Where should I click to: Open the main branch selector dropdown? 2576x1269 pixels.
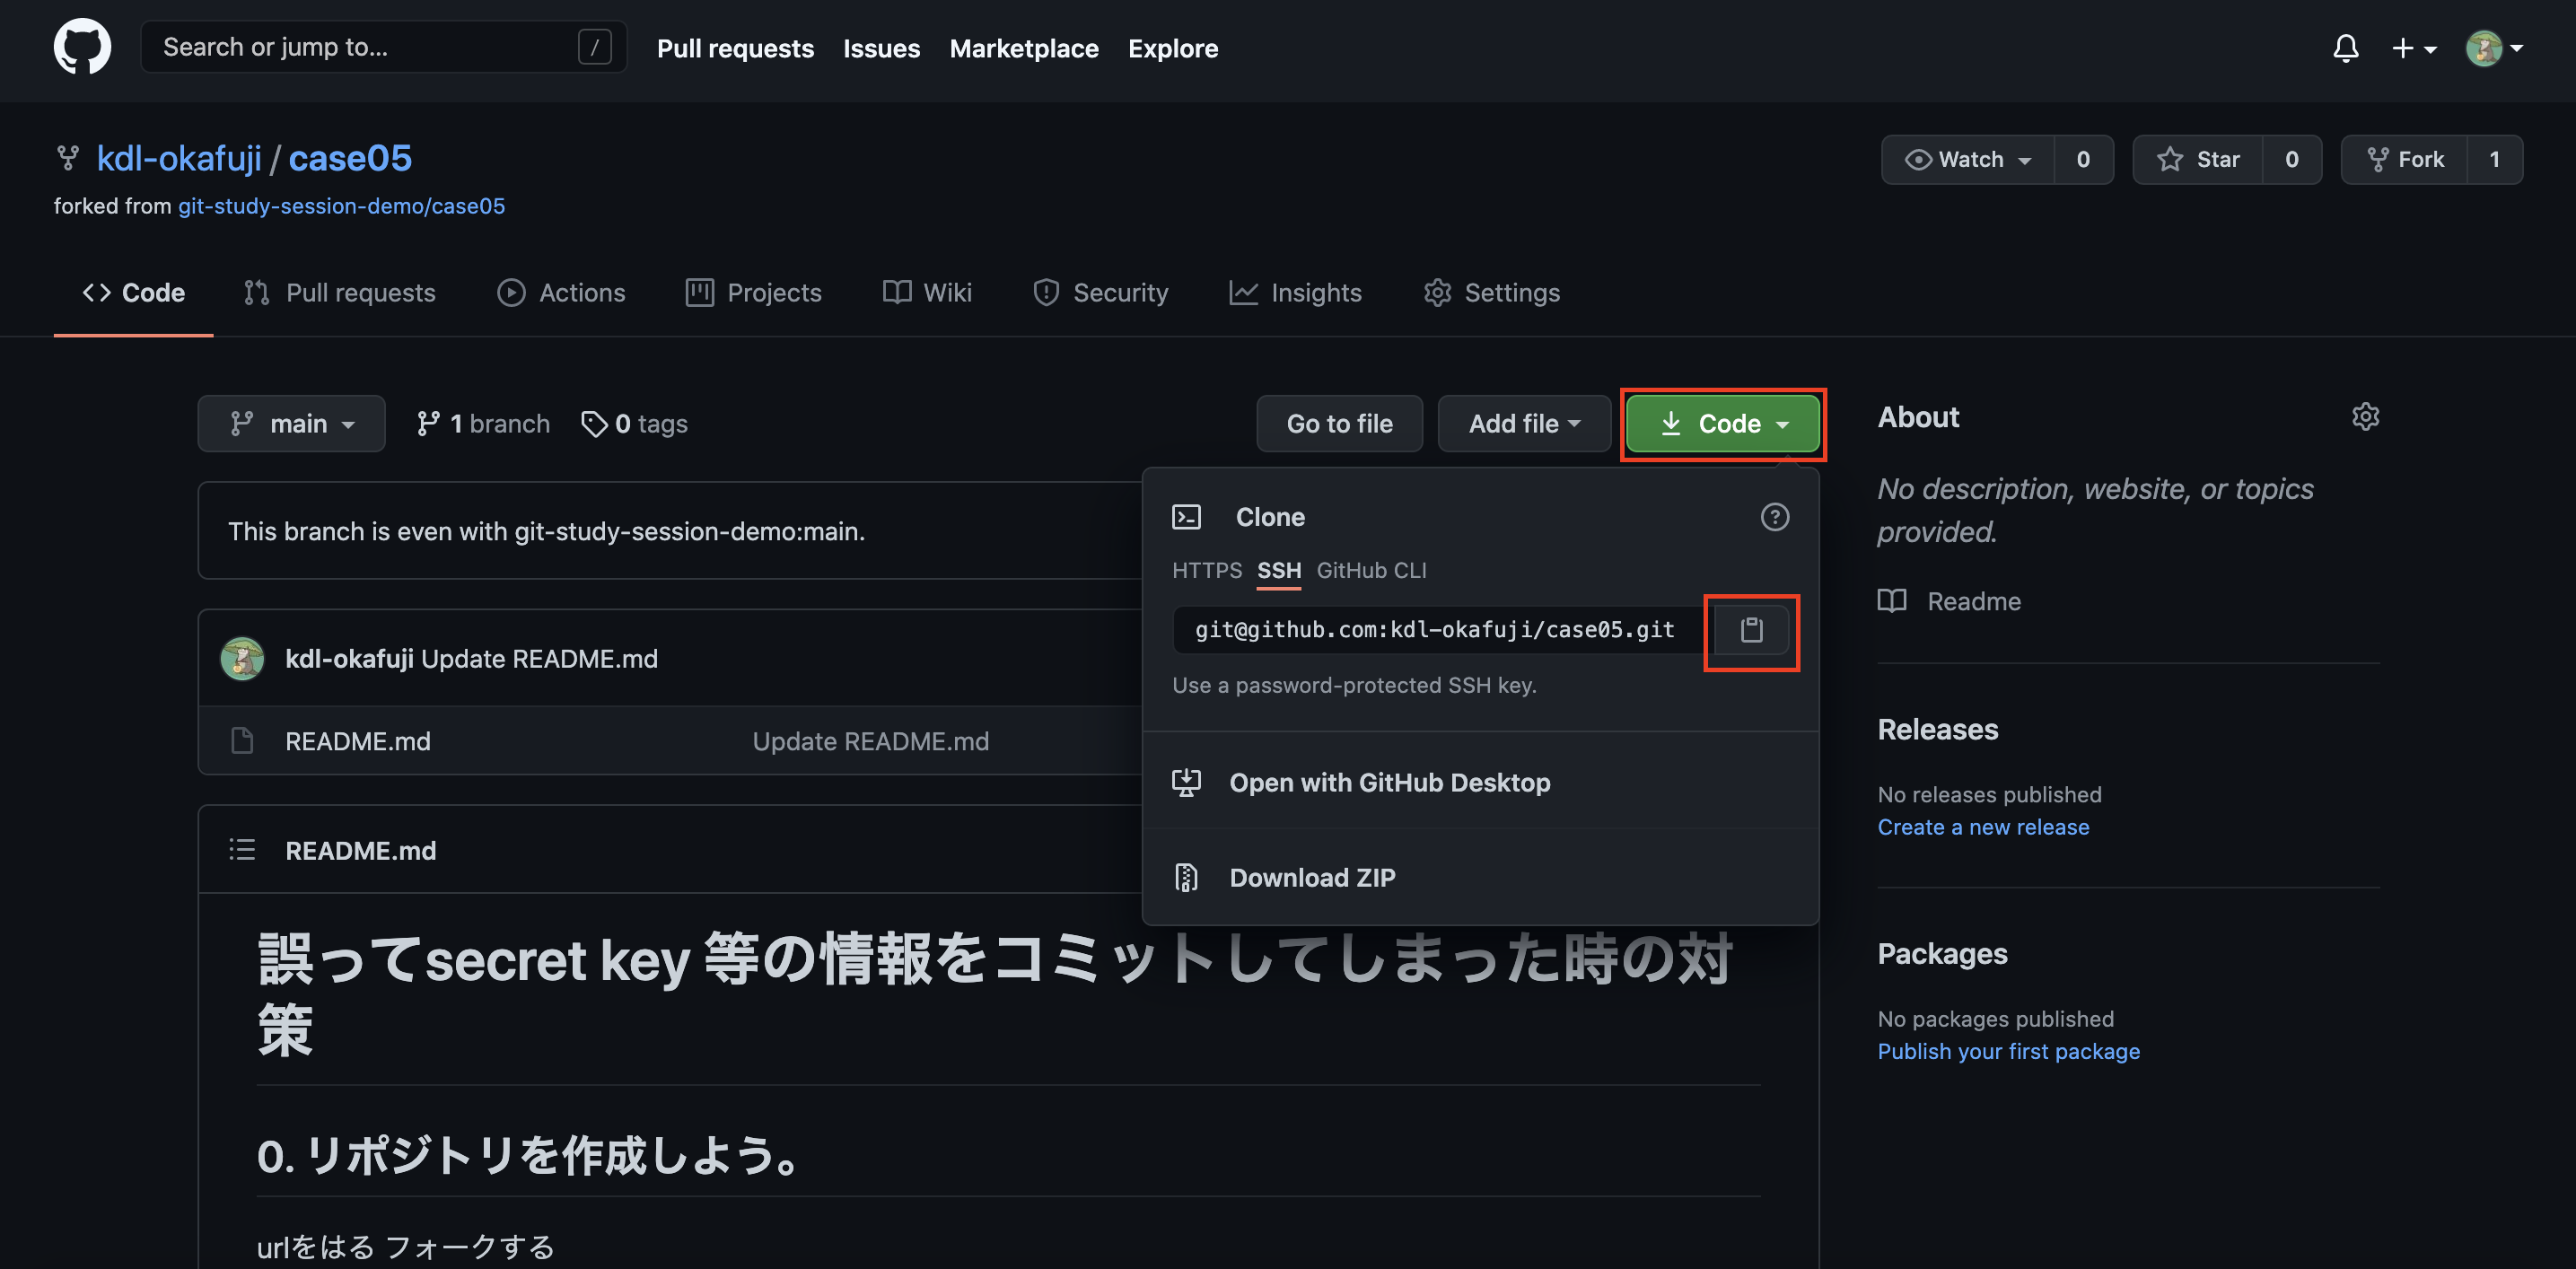(x=291, y=423)
